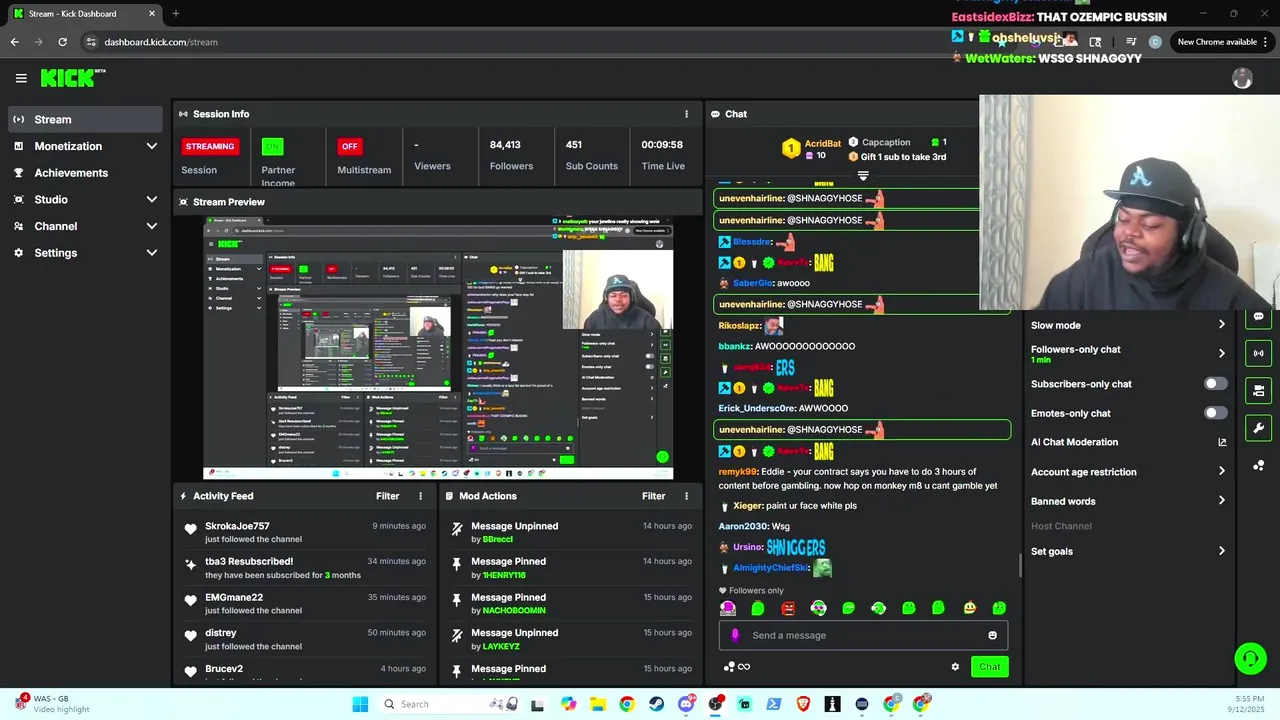
Task: Toggle the Multistream OFF badge
Action: pyautogui.click(x=349, y=146)
